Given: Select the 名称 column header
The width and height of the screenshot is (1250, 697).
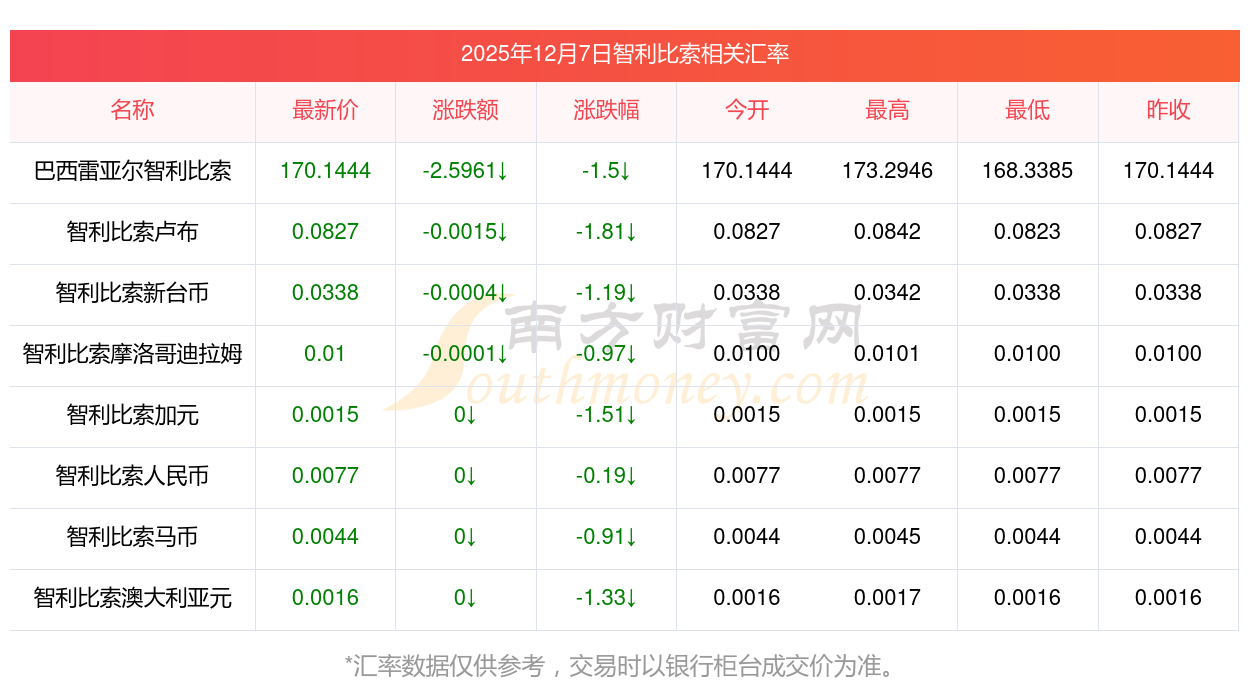Looking at the screenshot, I should (x=132, y=110).
